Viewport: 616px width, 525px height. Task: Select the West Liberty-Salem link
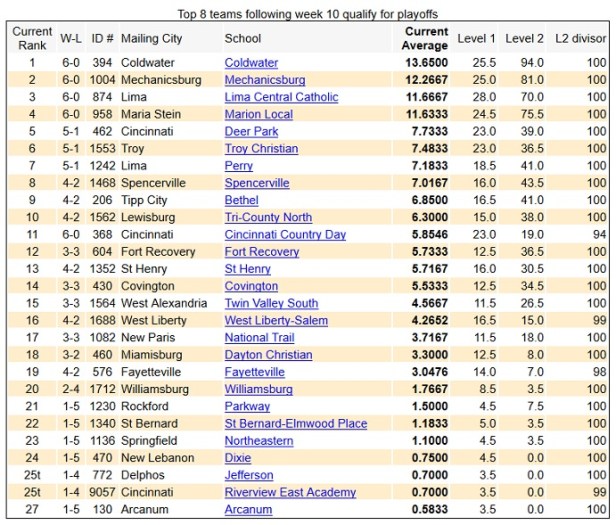(x=276, y=320)
